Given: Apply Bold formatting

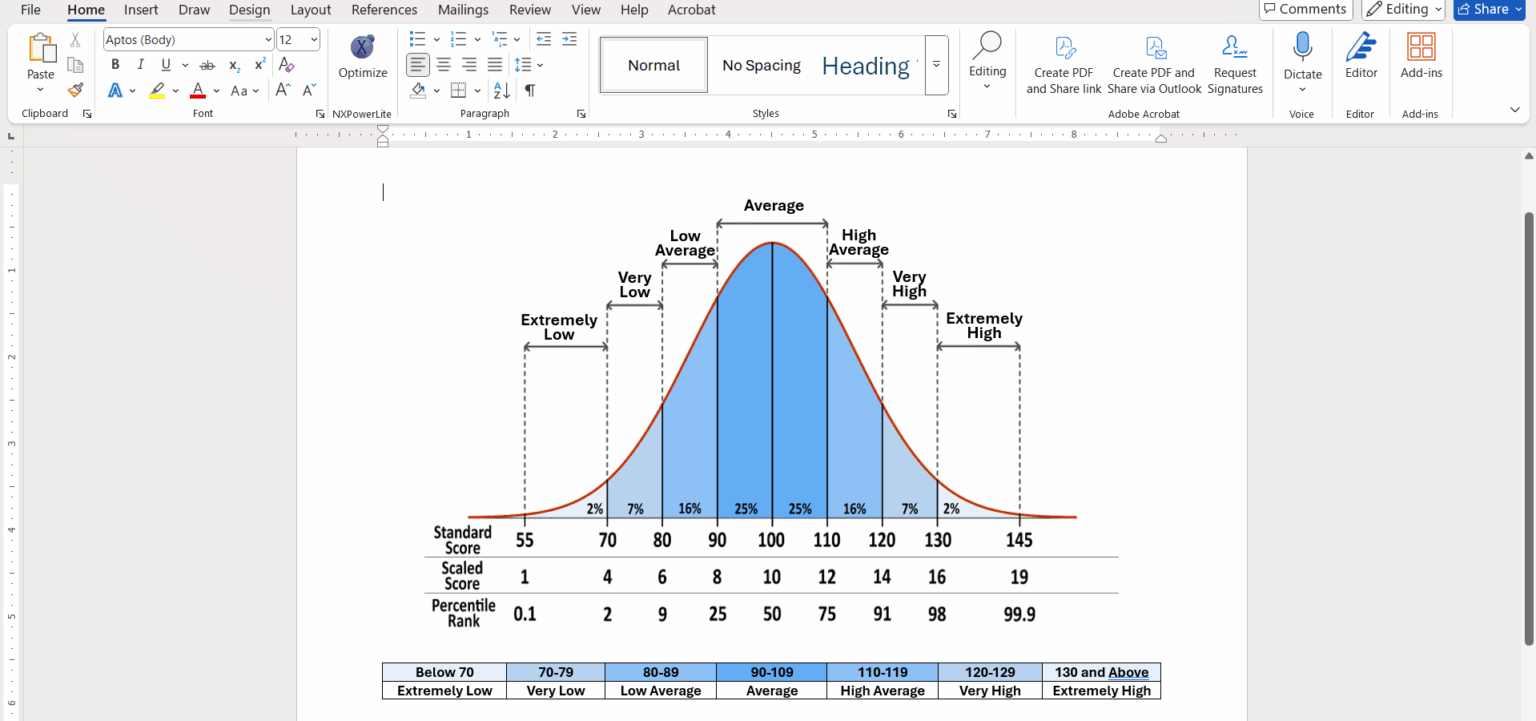Looking at the screenshot, I should point(115,62).
